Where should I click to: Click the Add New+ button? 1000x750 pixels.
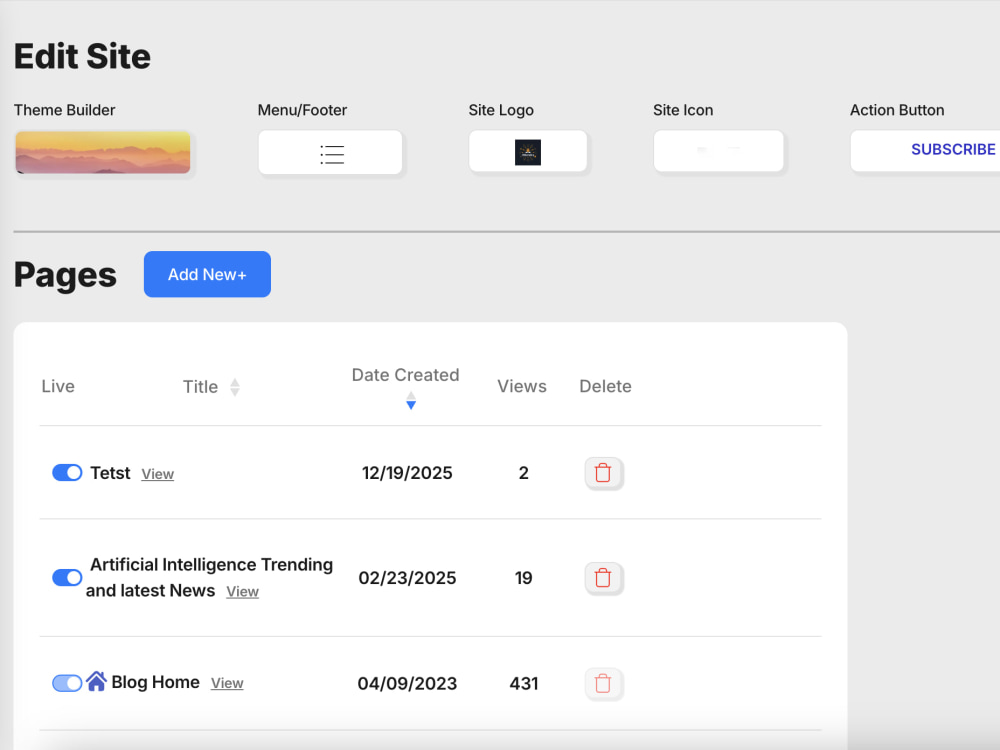(x=207, y=274)
